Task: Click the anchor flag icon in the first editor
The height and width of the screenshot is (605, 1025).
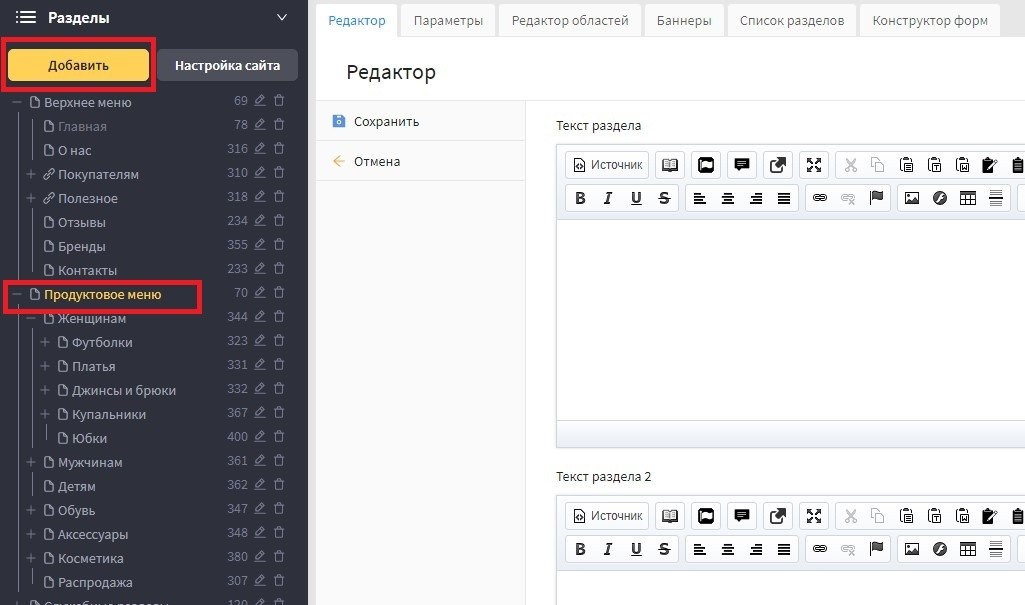Action: 876,198
